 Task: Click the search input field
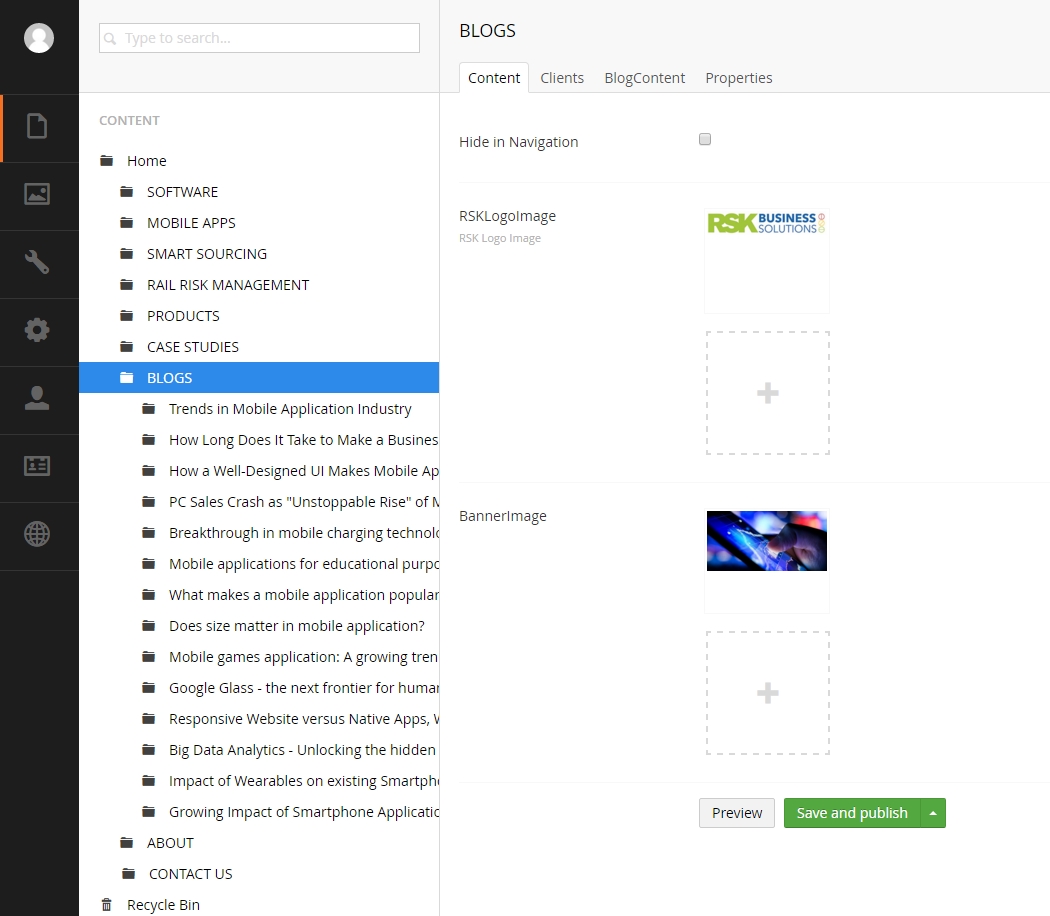click(x=259, y=38)
